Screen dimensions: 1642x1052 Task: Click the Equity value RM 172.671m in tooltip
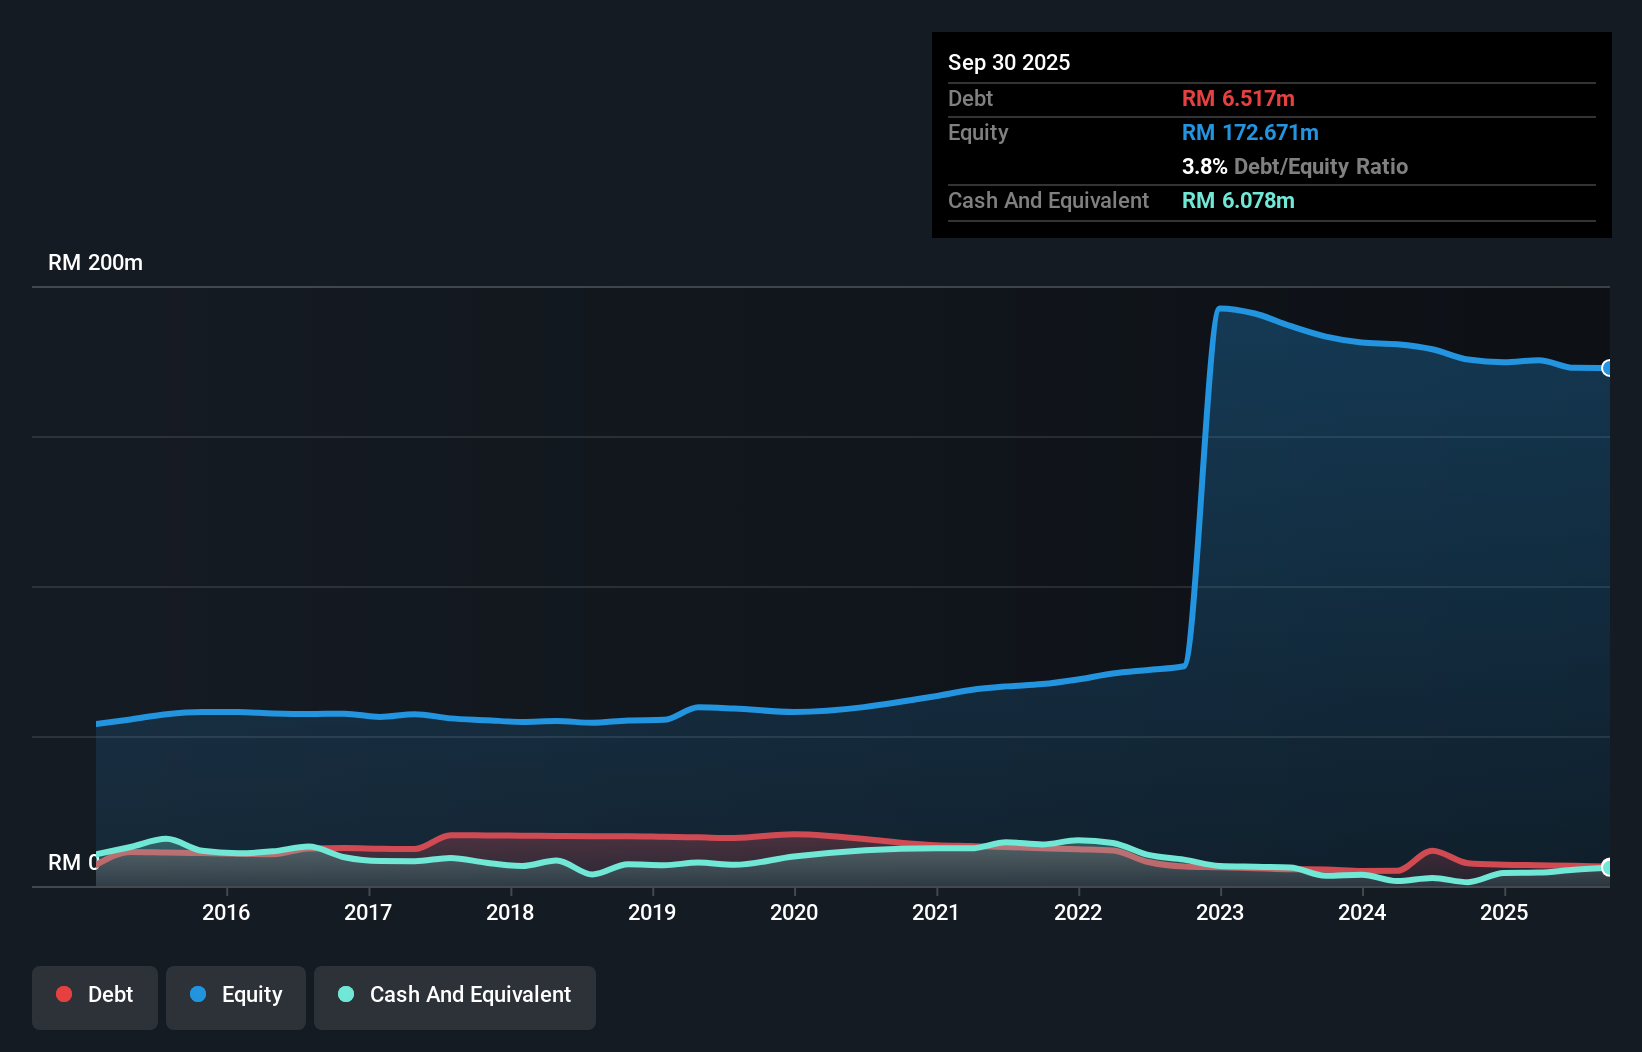[1250, 132]
